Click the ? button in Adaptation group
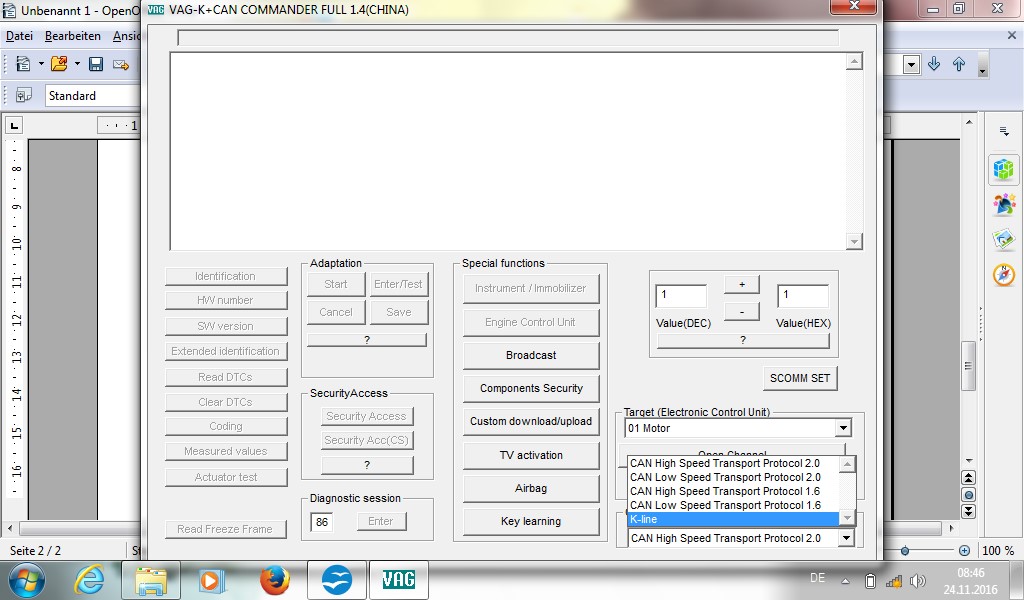The image size is (1024, 600). (x=367, y=340)
